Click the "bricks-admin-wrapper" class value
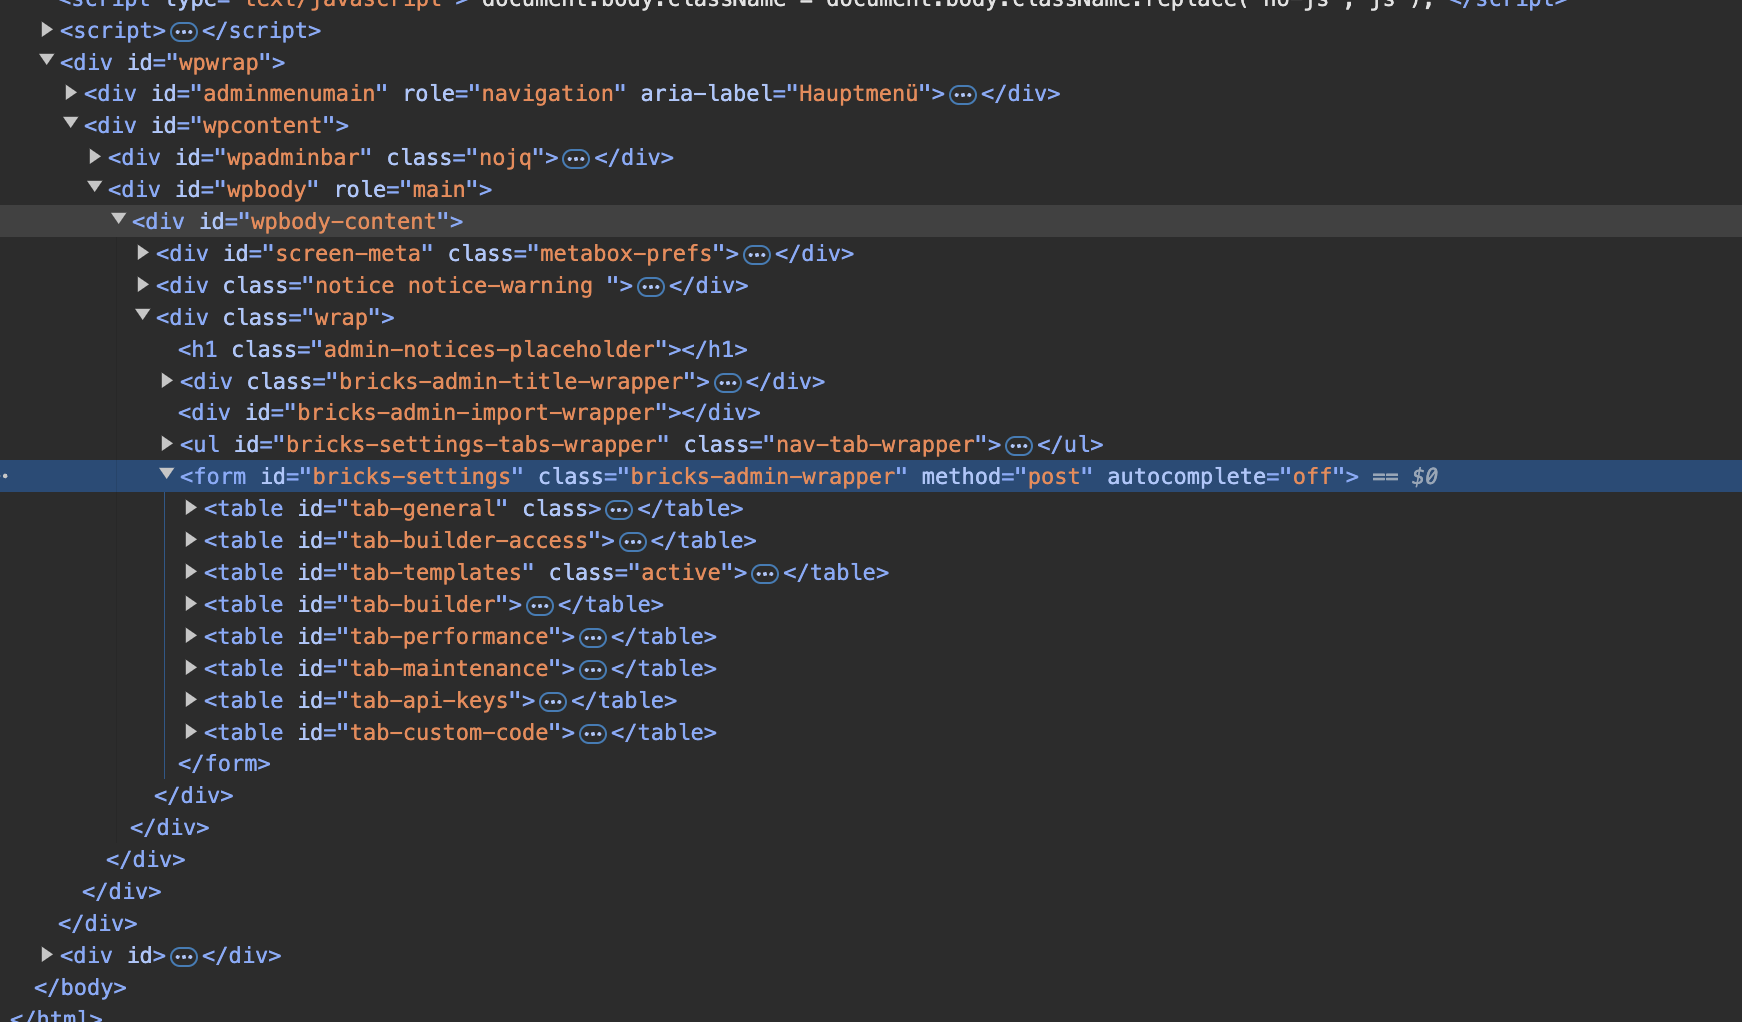The image size is (1742, 1022). [x=762, y=476]
